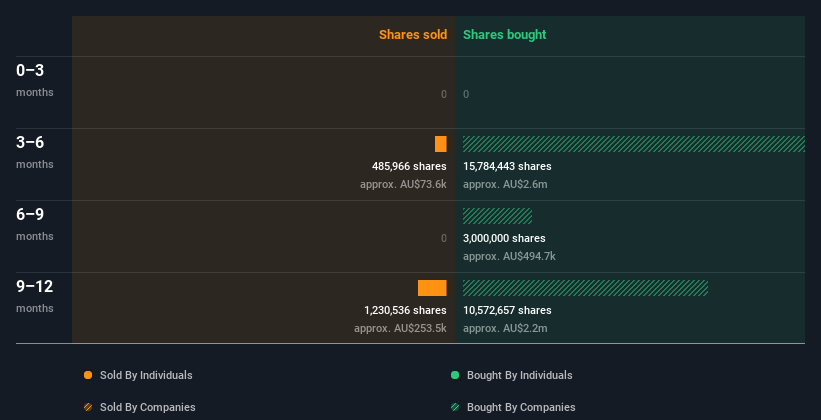Click the approx. AU$253.5k amount
The height and width of the screenshot is (420, 821).
point(400,328)
